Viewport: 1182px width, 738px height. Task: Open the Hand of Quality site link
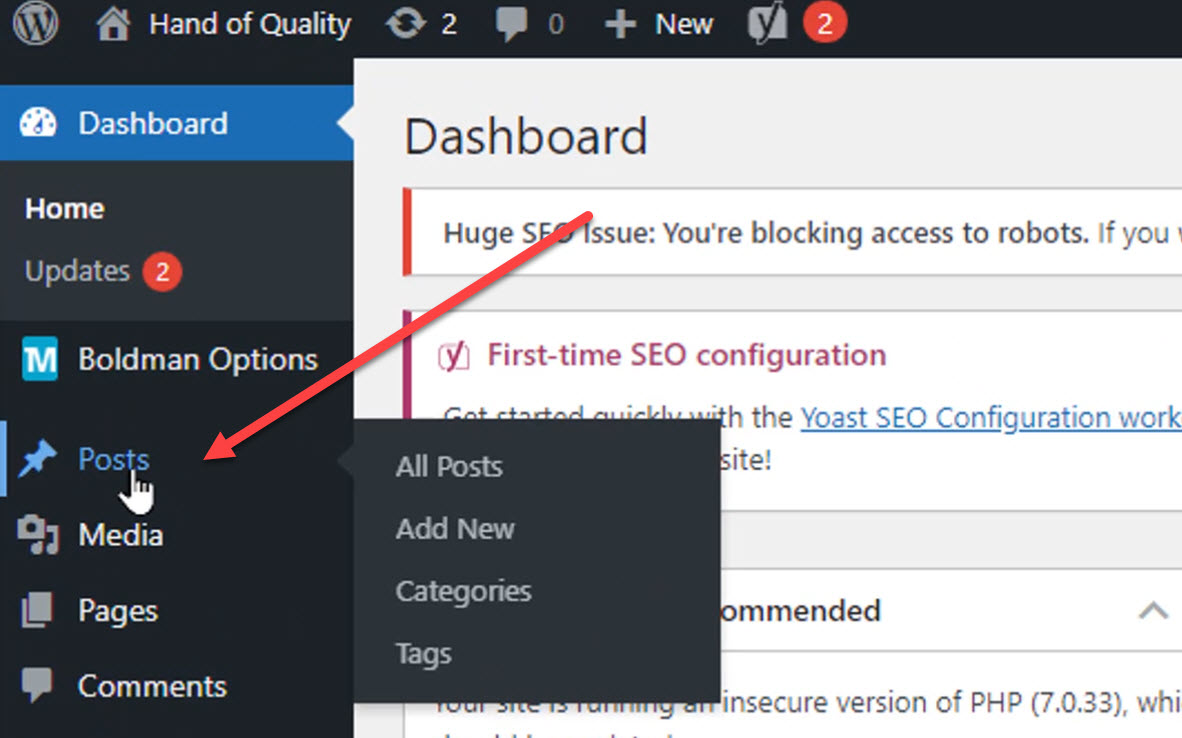(250, 24)
